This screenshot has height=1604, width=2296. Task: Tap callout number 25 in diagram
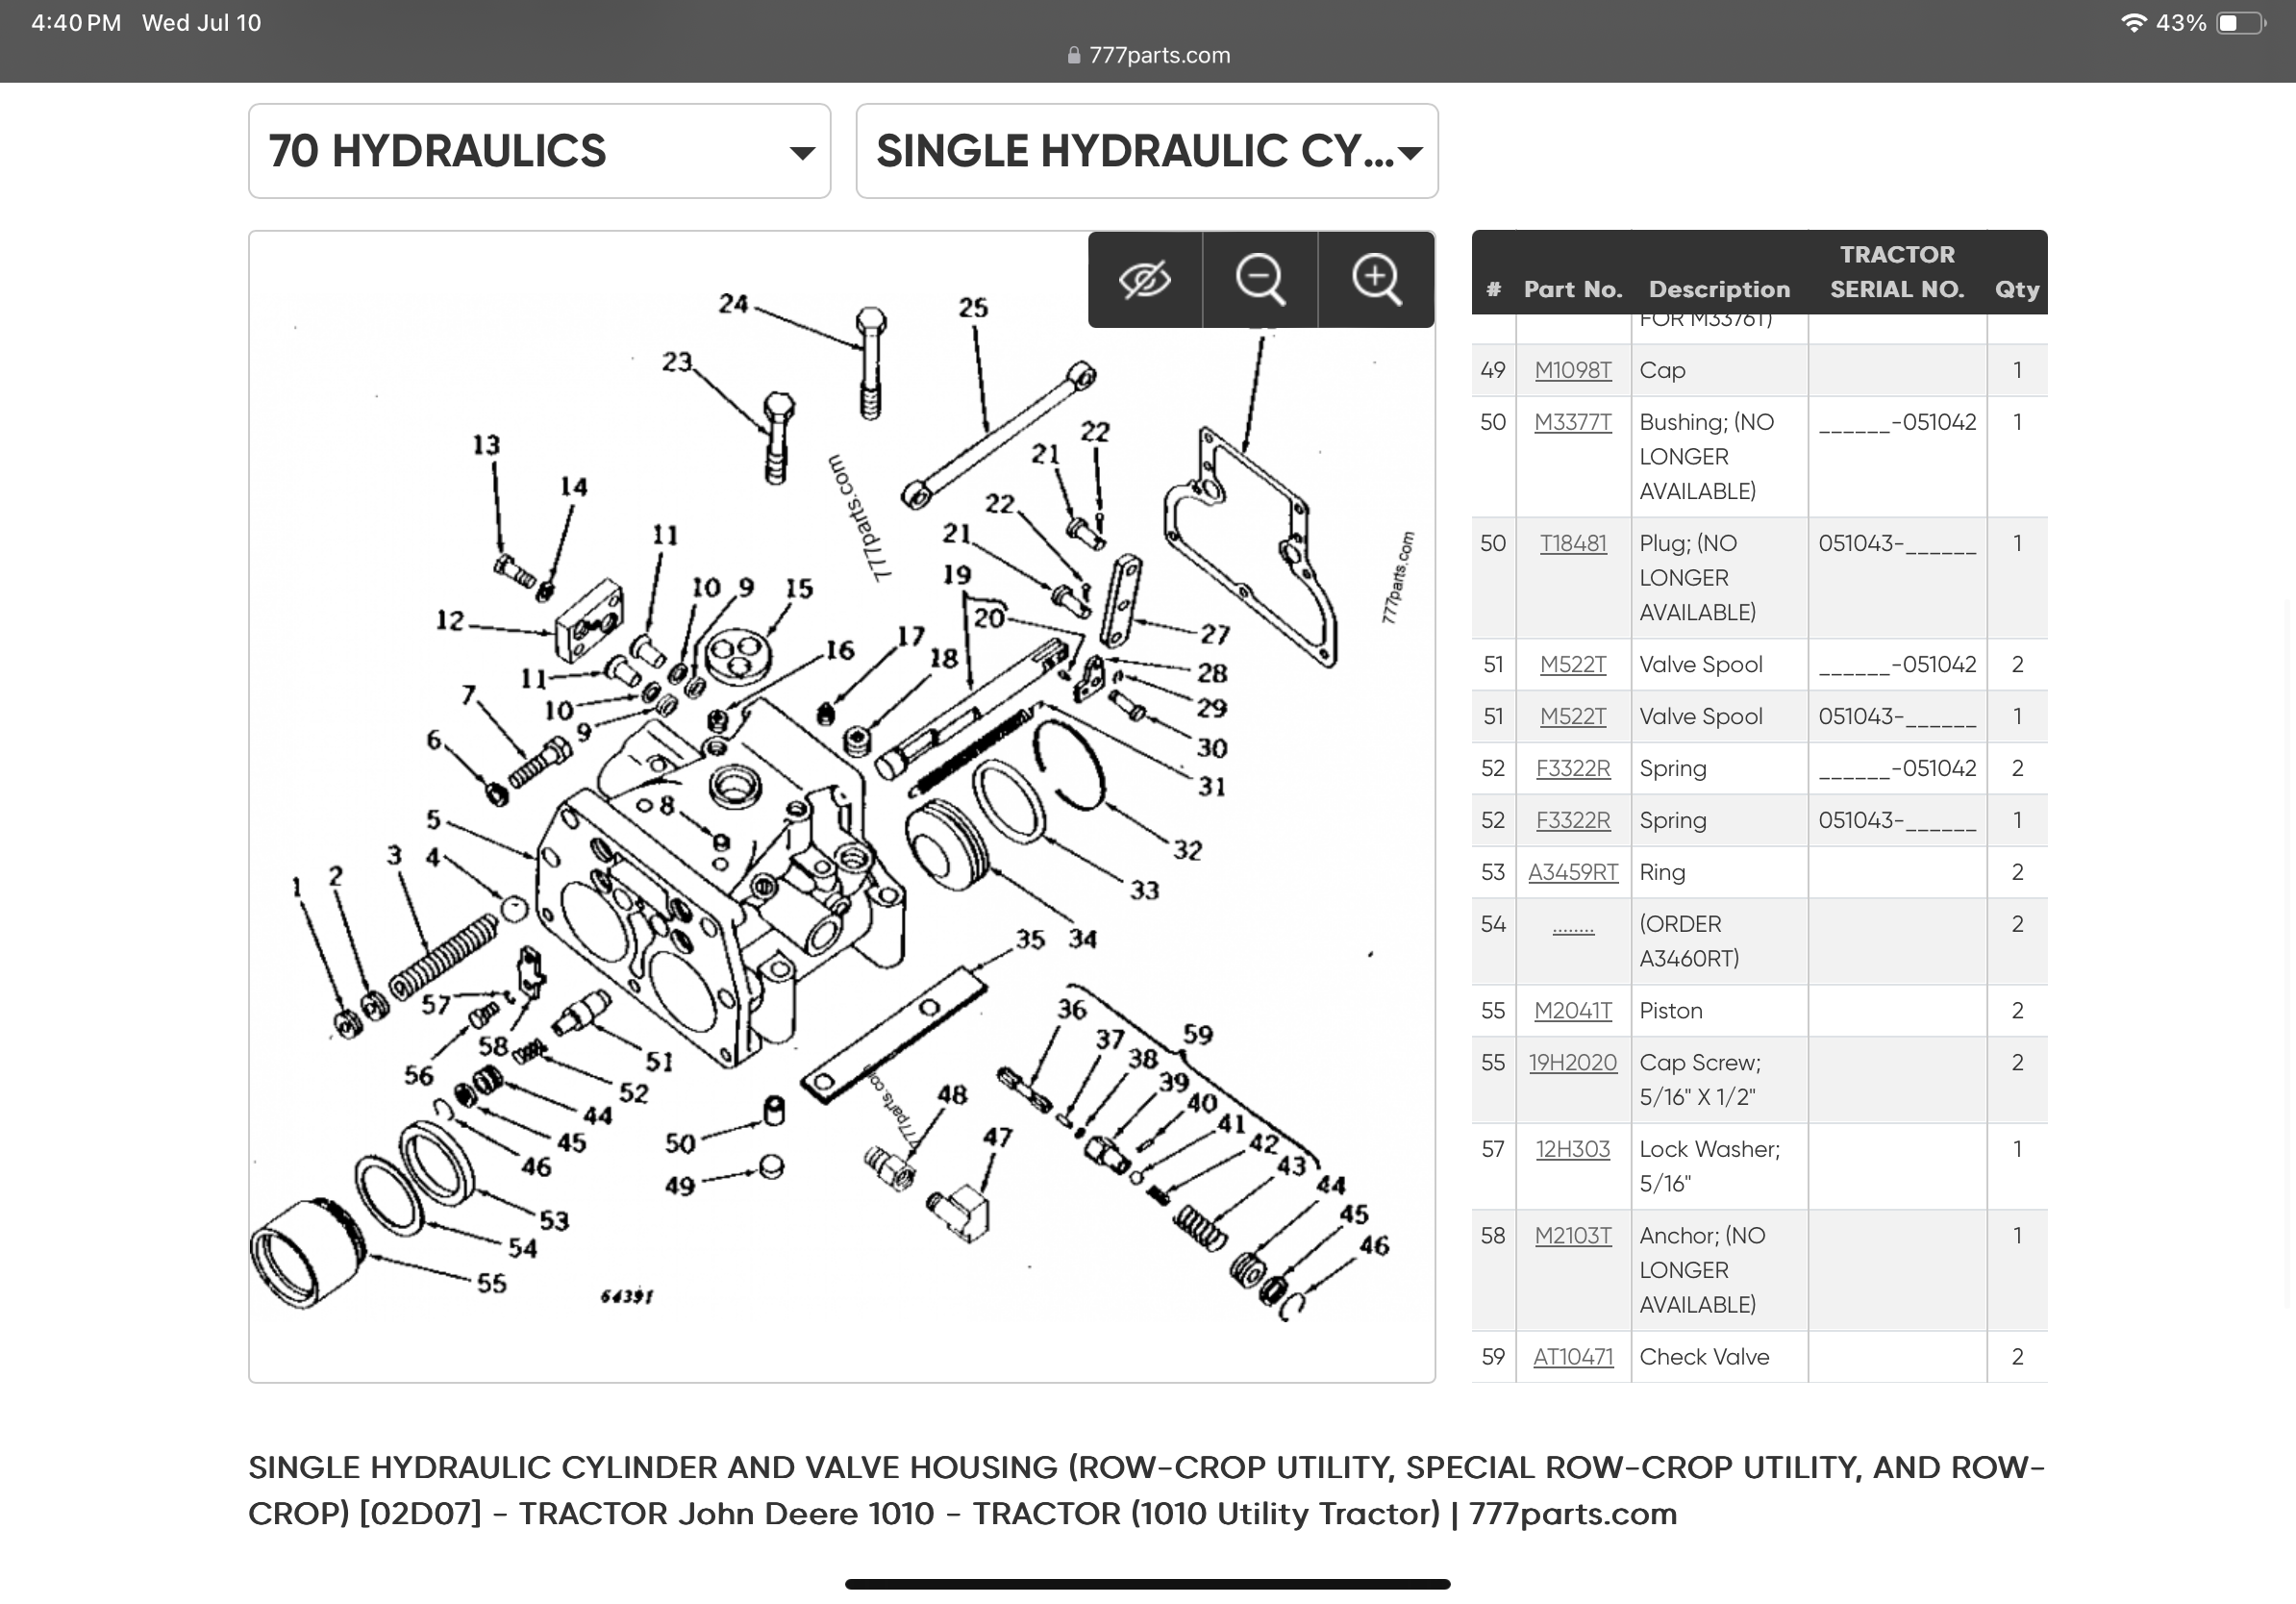point(973,307)
